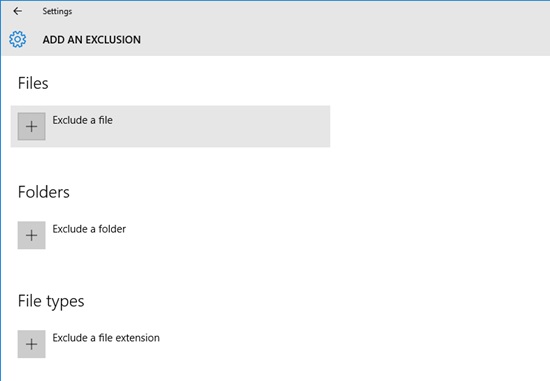The height and width of the screenshot is (381, 550).
Task: Select the 'Exclude a file' label
Action: (x=82, y=120)
